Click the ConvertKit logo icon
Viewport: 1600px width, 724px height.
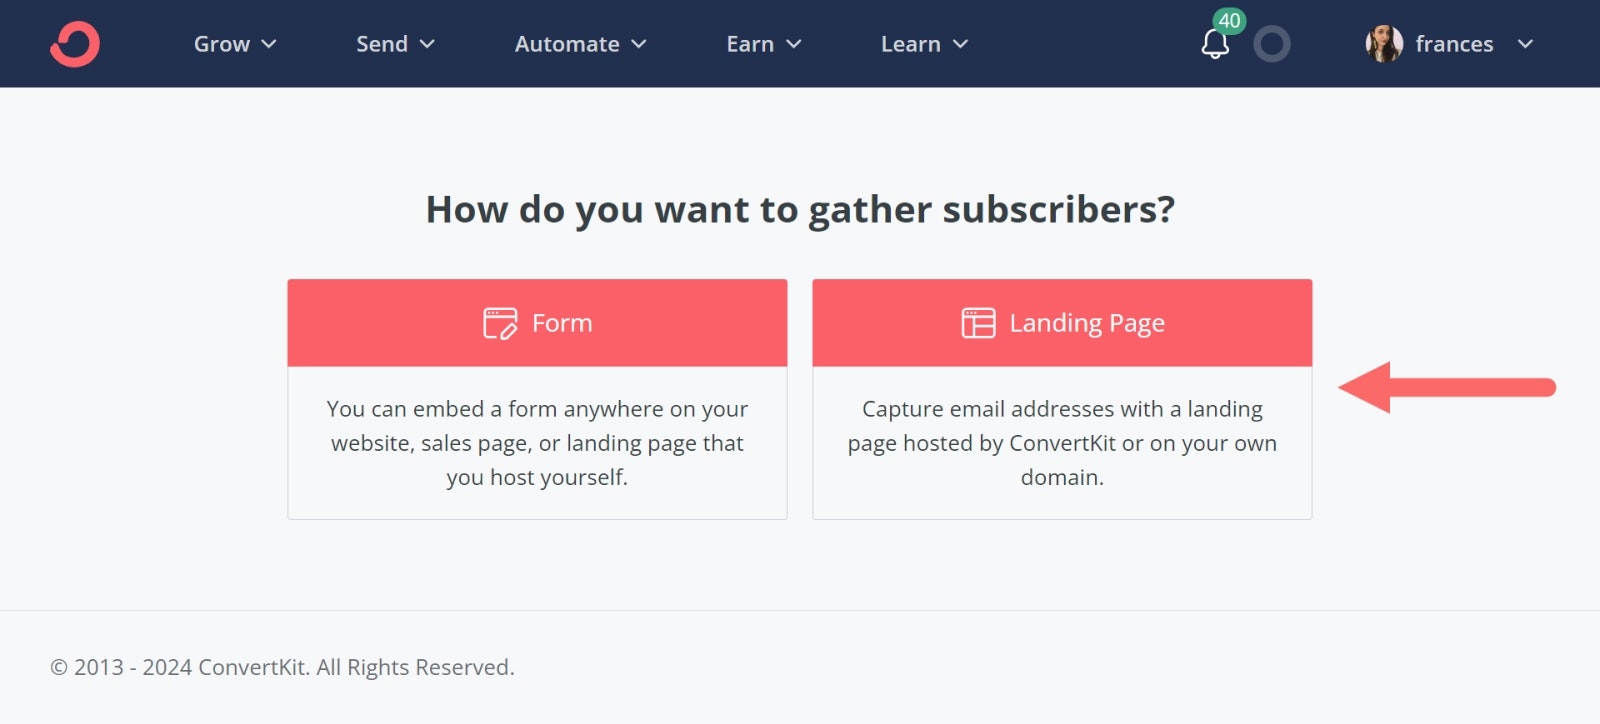click(x=75, y=44)
